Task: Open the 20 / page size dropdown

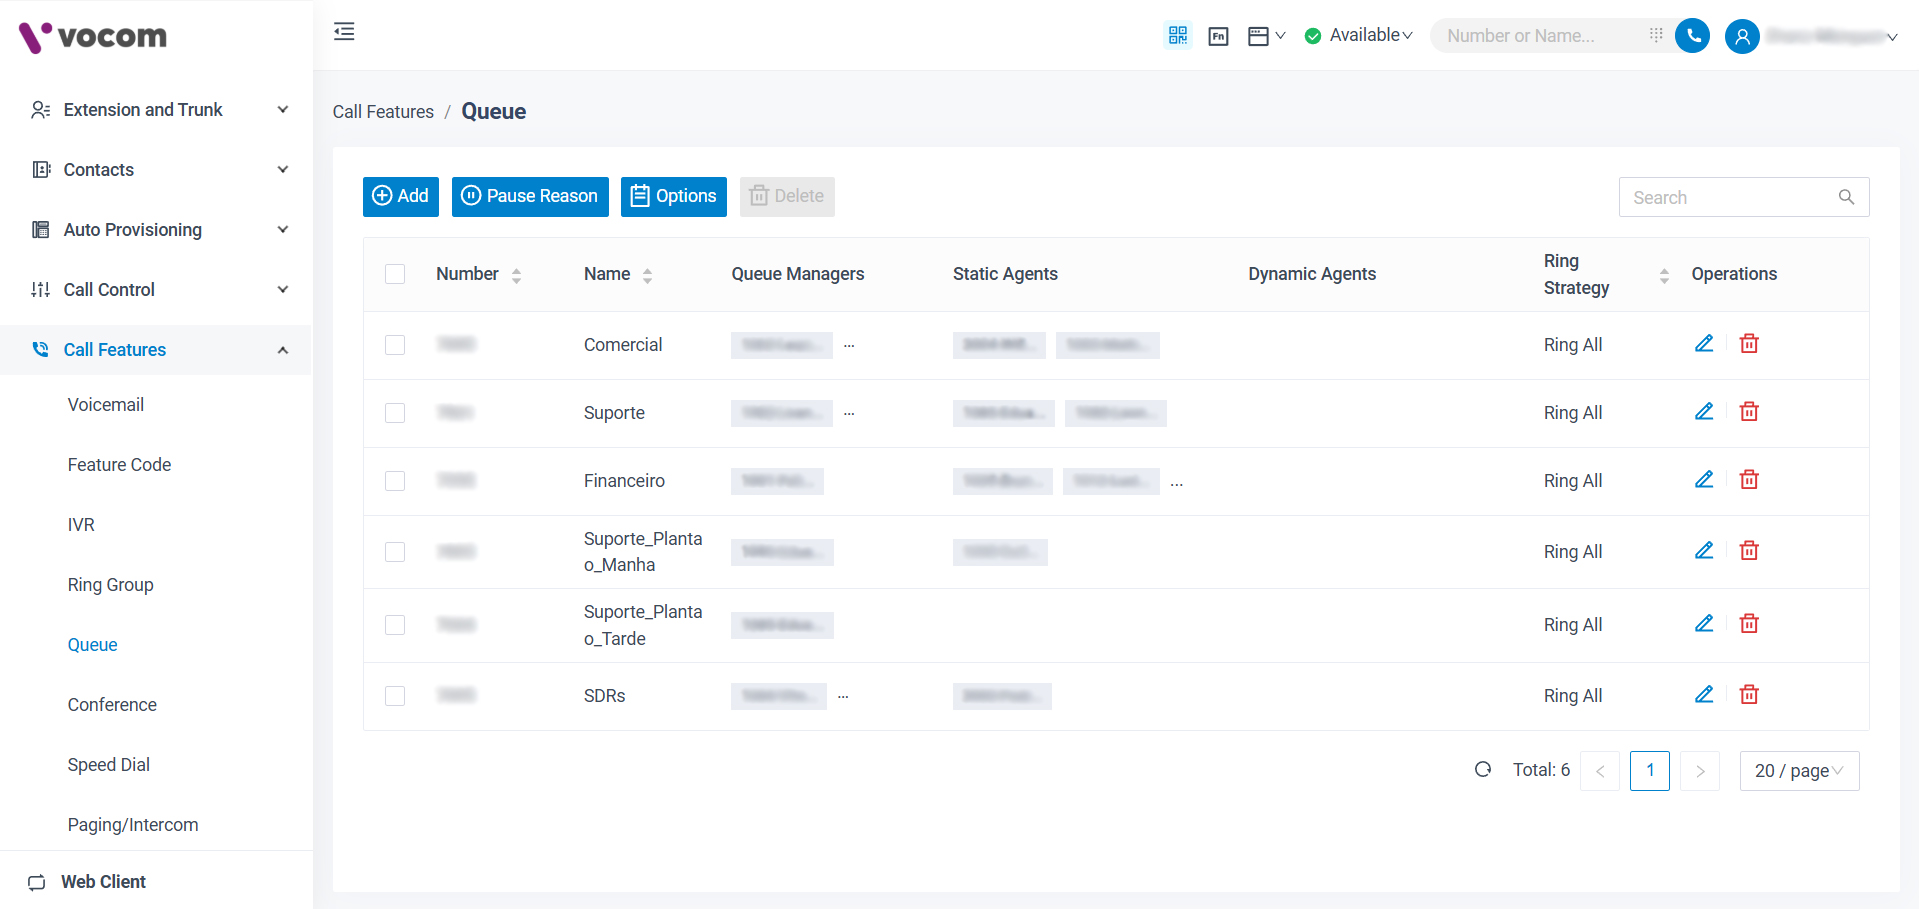Action: (1798, 771)
